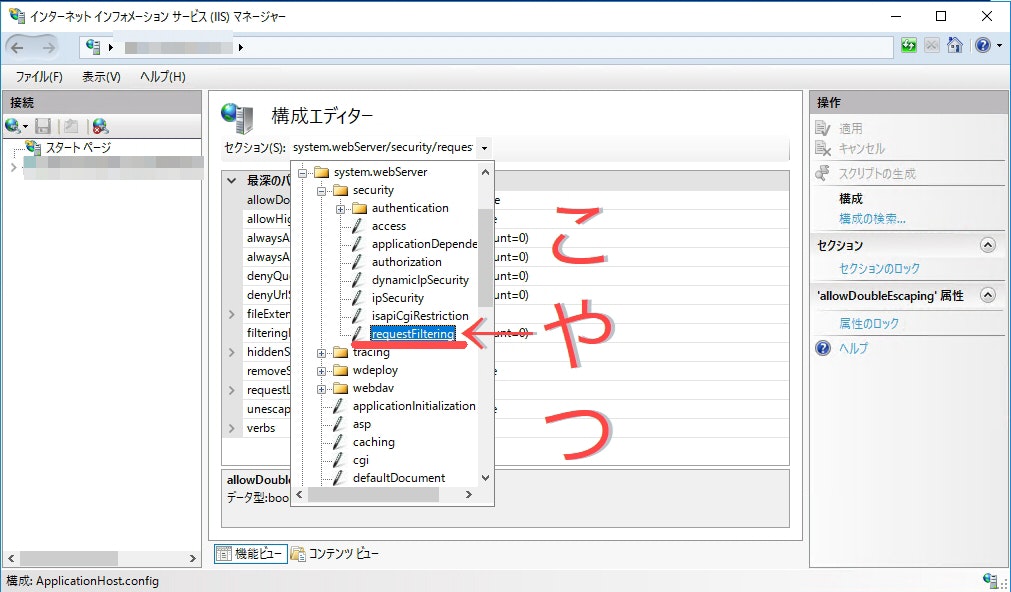Expand the requestLimits property row
This screenshot has width=1011, height=592.
231,390
